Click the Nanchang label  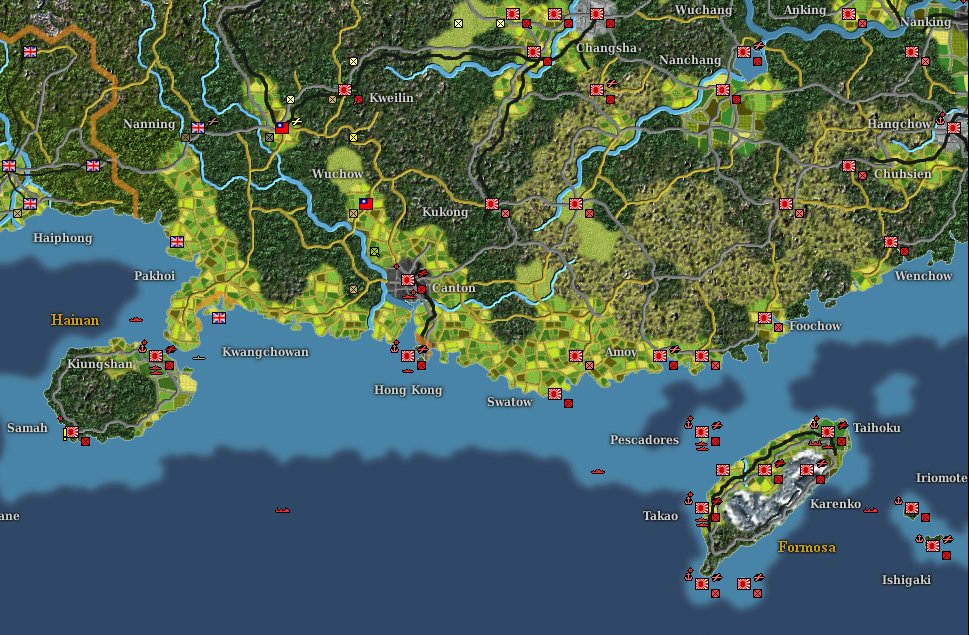click(690, 60)
